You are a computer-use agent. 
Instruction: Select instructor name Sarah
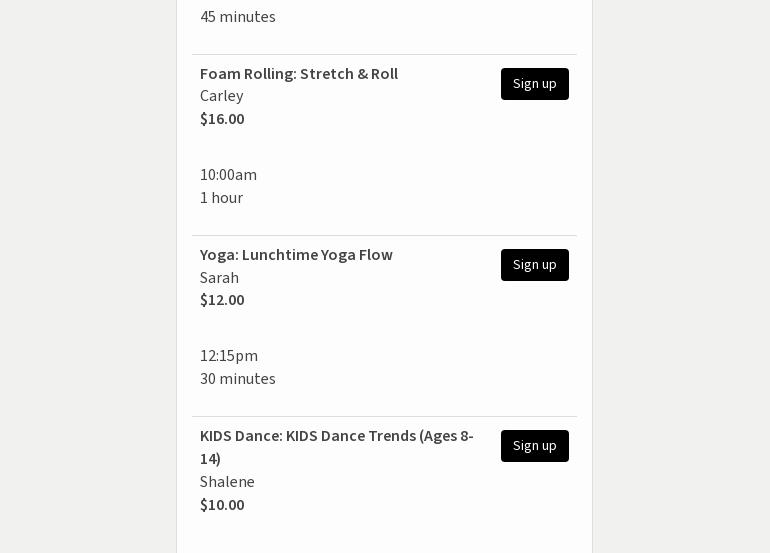tap(219, 278)
